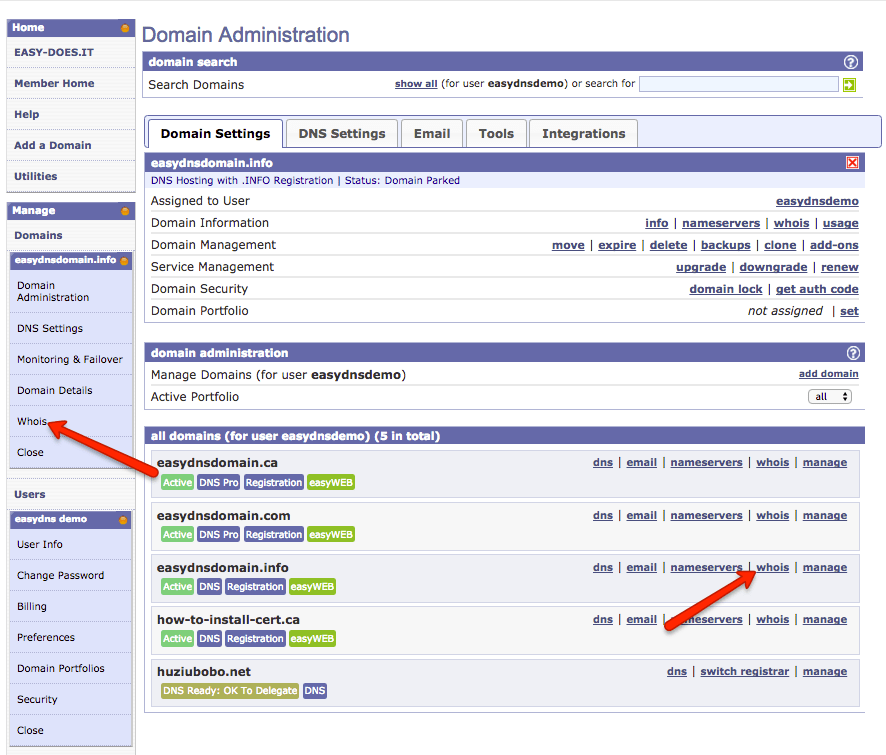Image resolution: width=886 pixels, height=755 pixels.
Task: Click the show all domains link
Action: coord(416,84)
